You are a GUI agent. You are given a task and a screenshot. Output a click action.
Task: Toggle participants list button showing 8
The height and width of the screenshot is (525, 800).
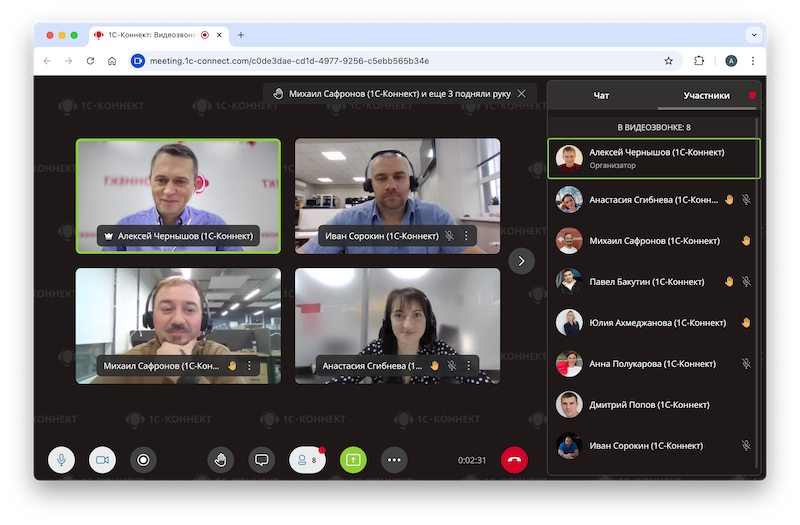(307, 460)
